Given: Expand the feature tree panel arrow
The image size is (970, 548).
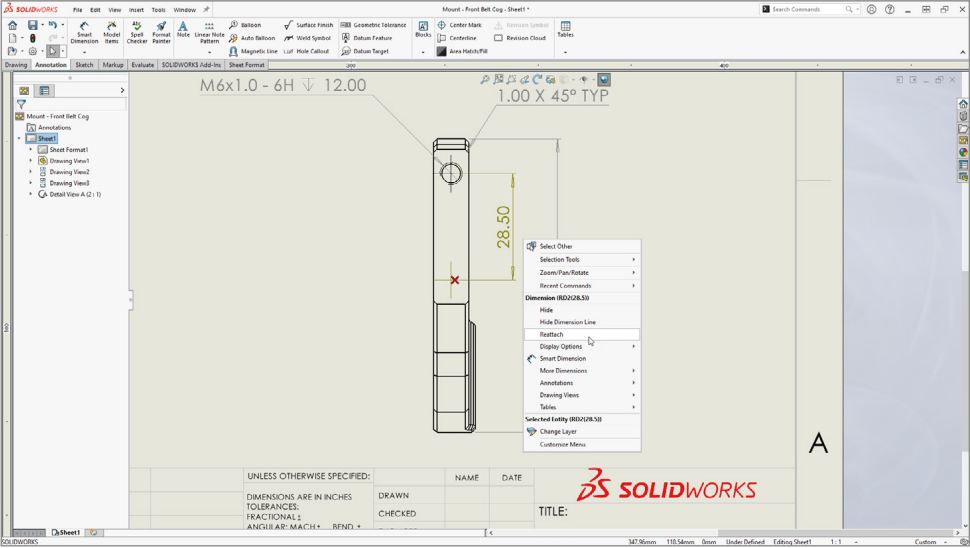Looking at the screenshot, I should 122,90.
